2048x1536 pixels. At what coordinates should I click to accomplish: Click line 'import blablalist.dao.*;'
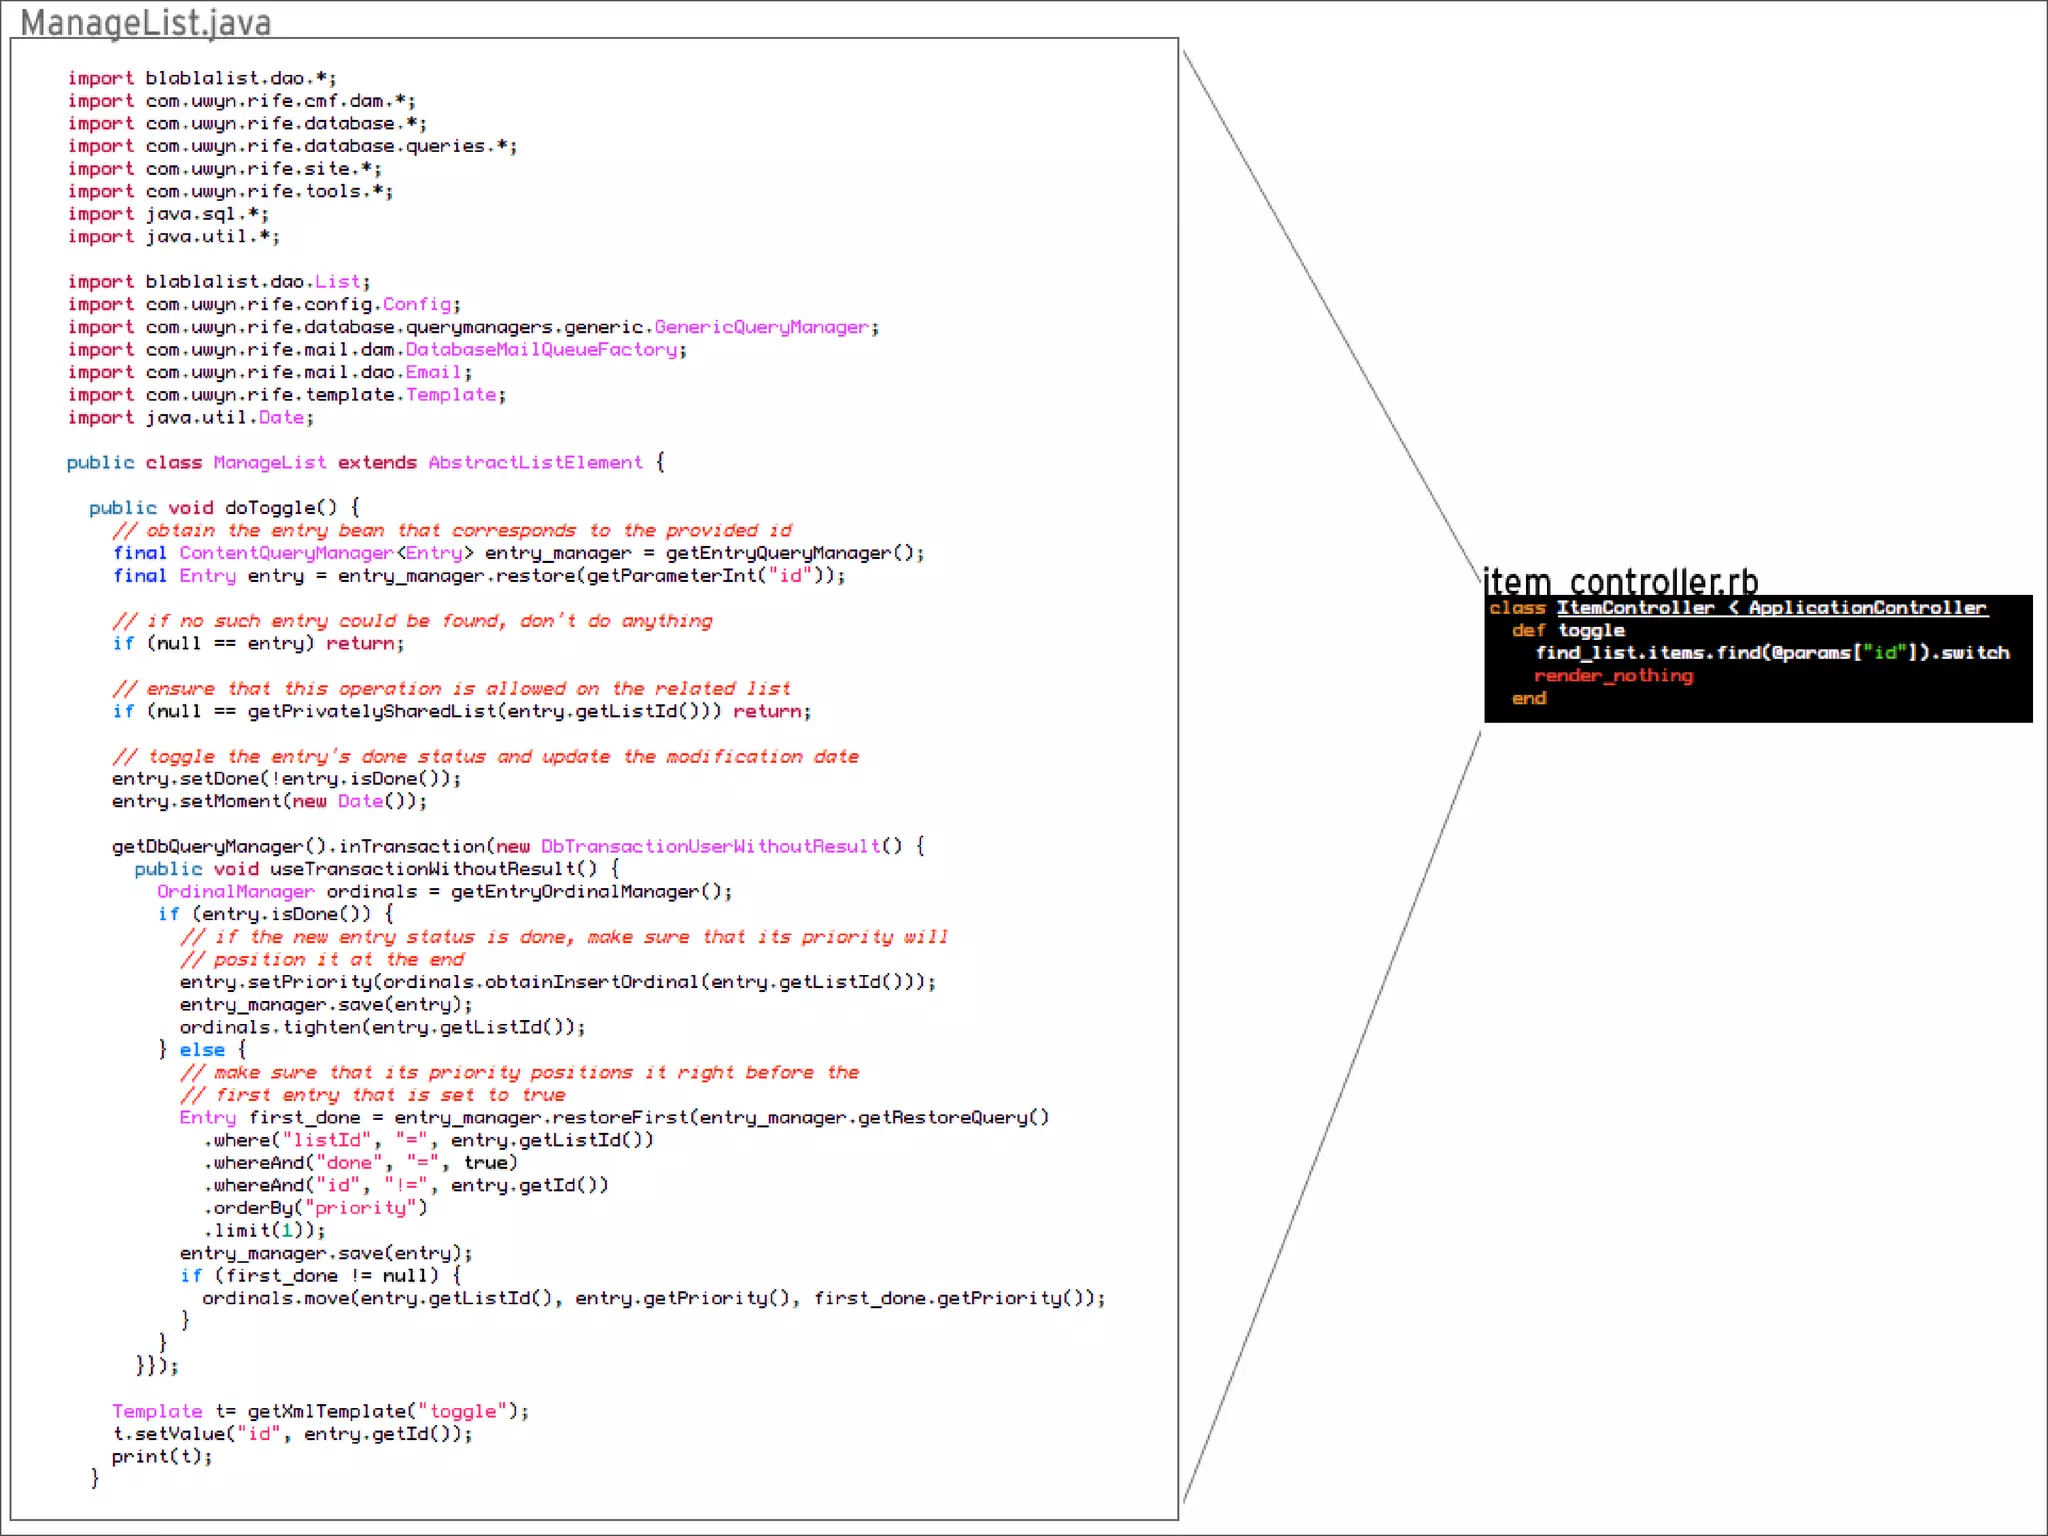click(202, 78)
